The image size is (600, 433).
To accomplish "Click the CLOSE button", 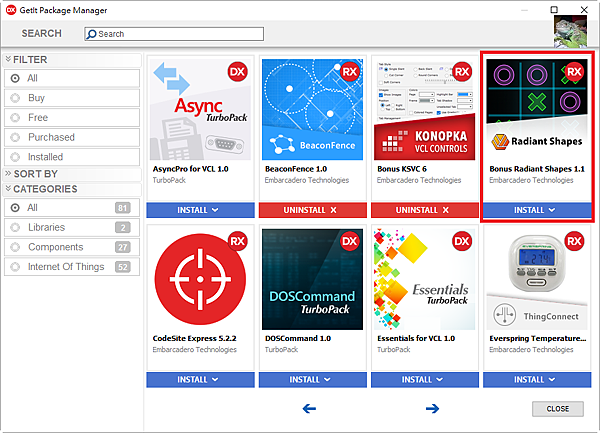I will coord(558,409).
